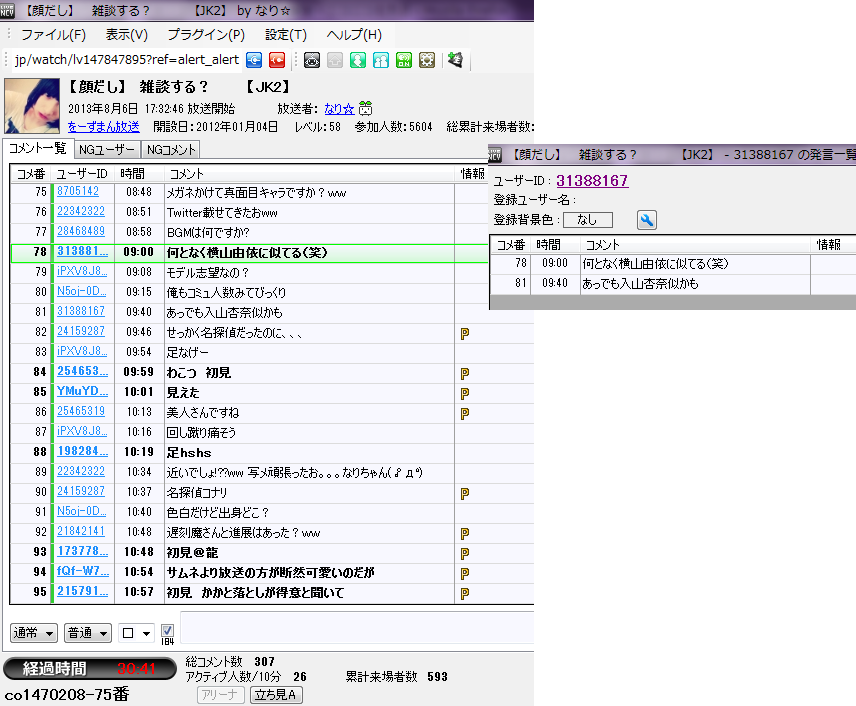Switch to the NGコメント tab
Screen dimensions: 856x706
[x=170, y=149]
